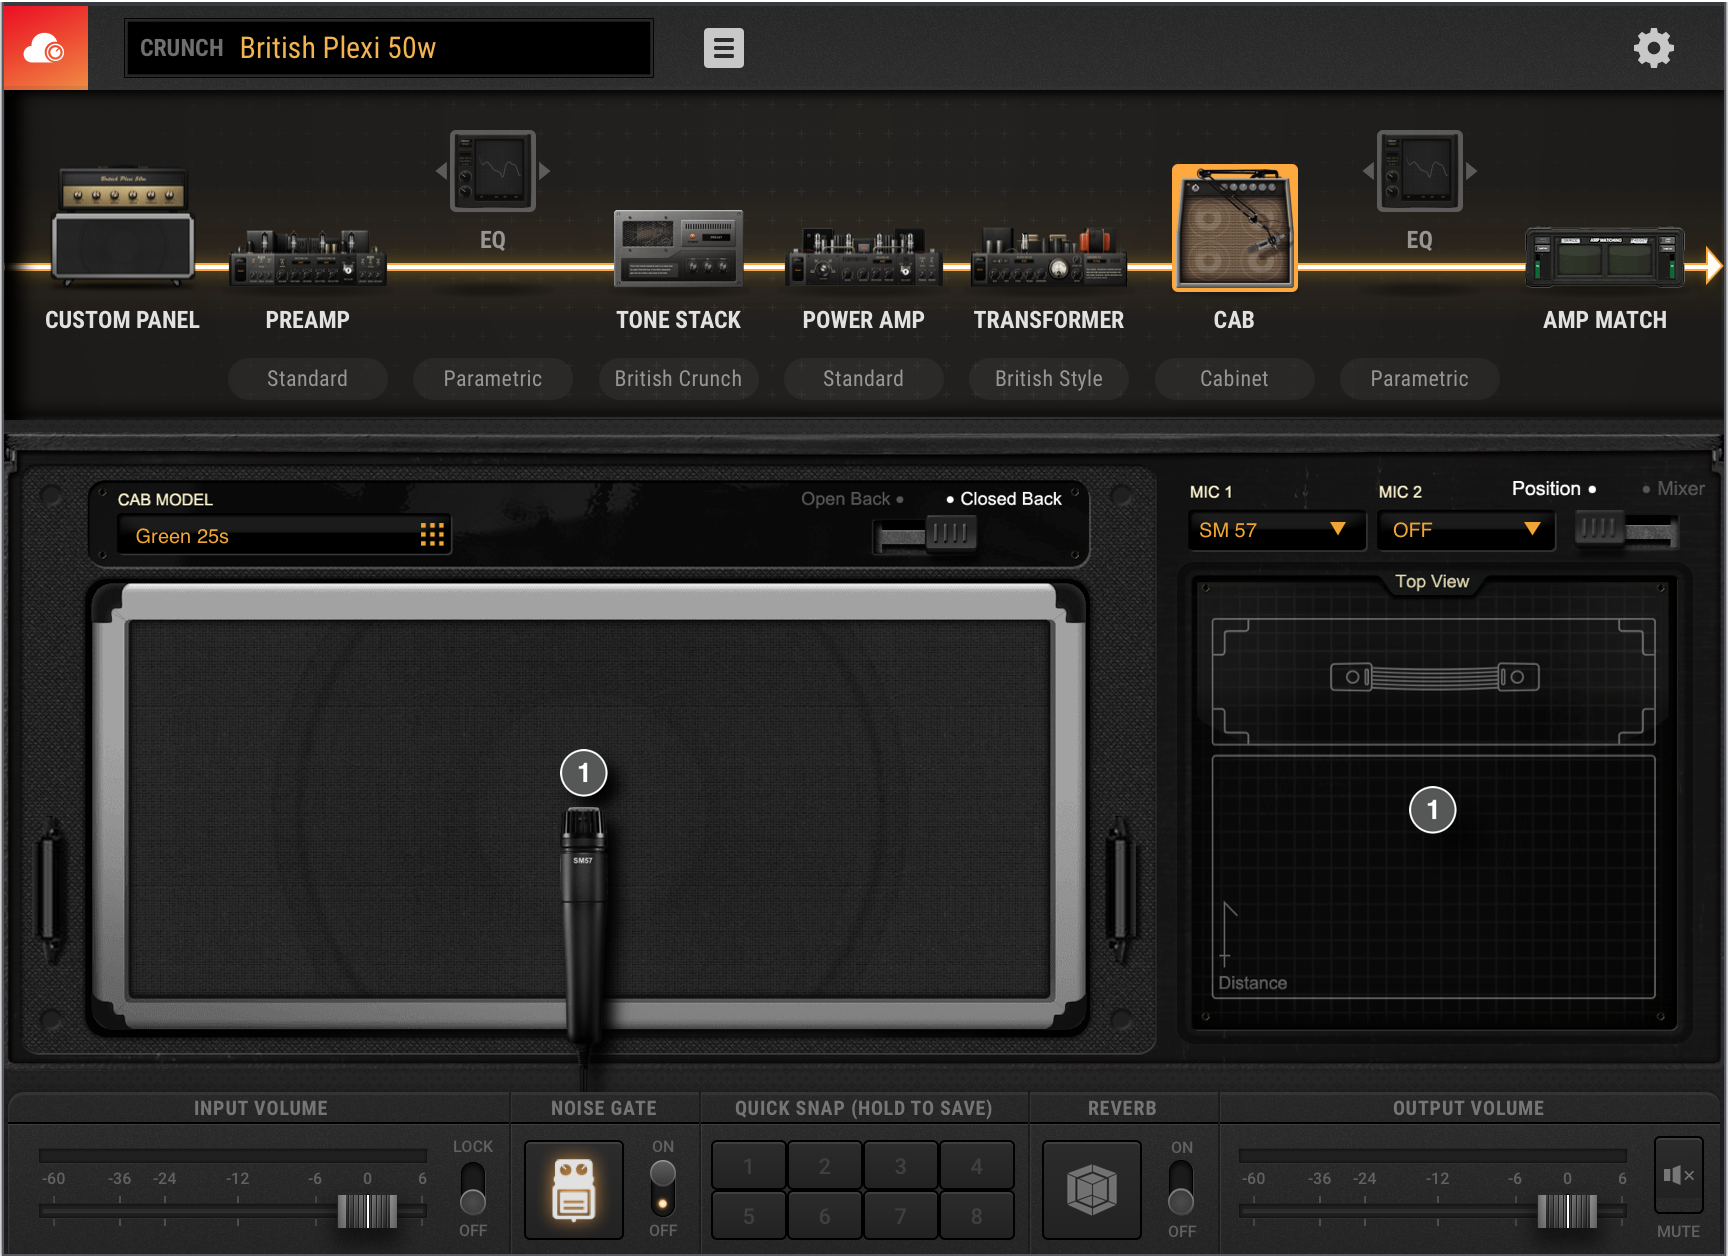Select the Transformer module
1728x1256 pixels.
(1048, 257)
